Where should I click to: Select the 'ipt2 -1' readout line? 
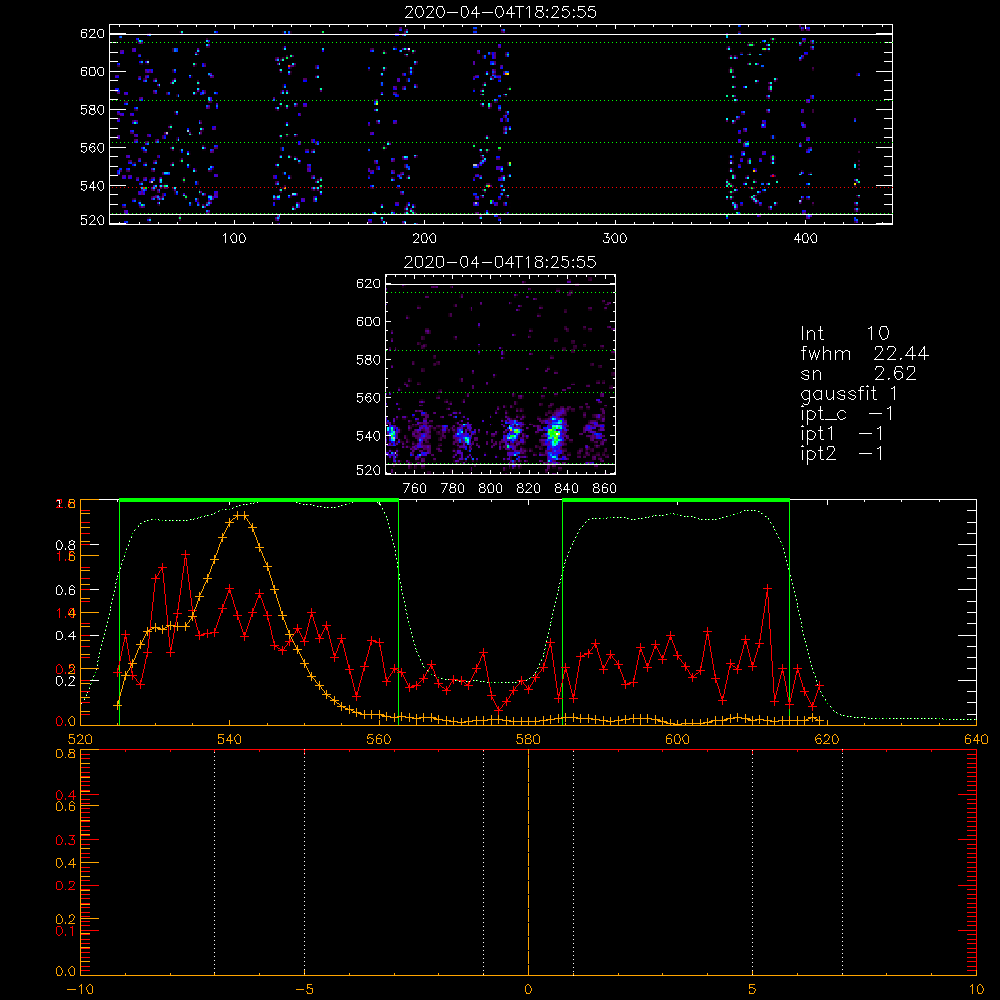tap(842, 453)
